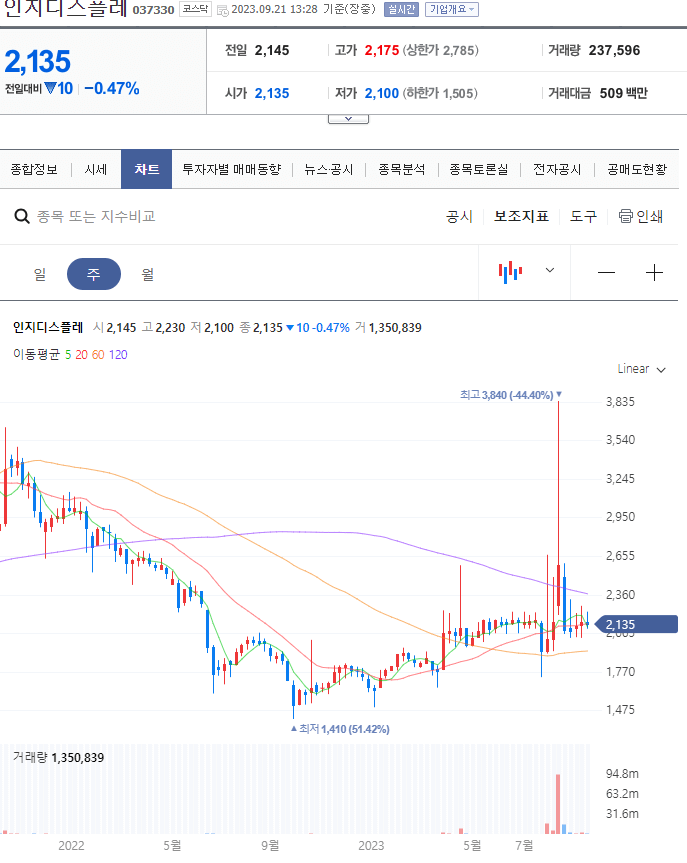Zoom out with the minus icon
The image size is (687, 863).
[607, 271]
